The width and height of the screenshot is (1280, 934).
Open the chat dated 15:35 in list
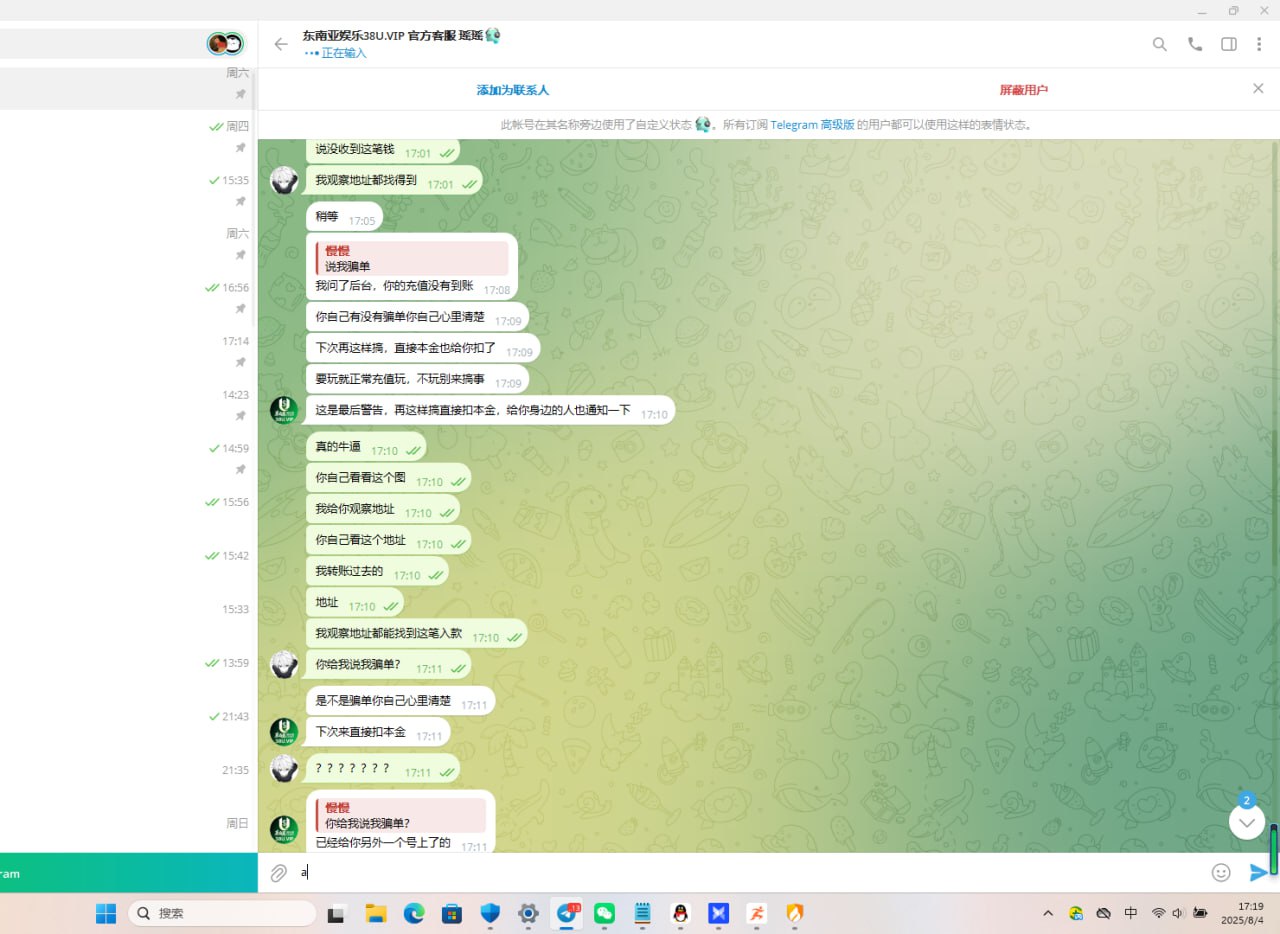point(128,190)
